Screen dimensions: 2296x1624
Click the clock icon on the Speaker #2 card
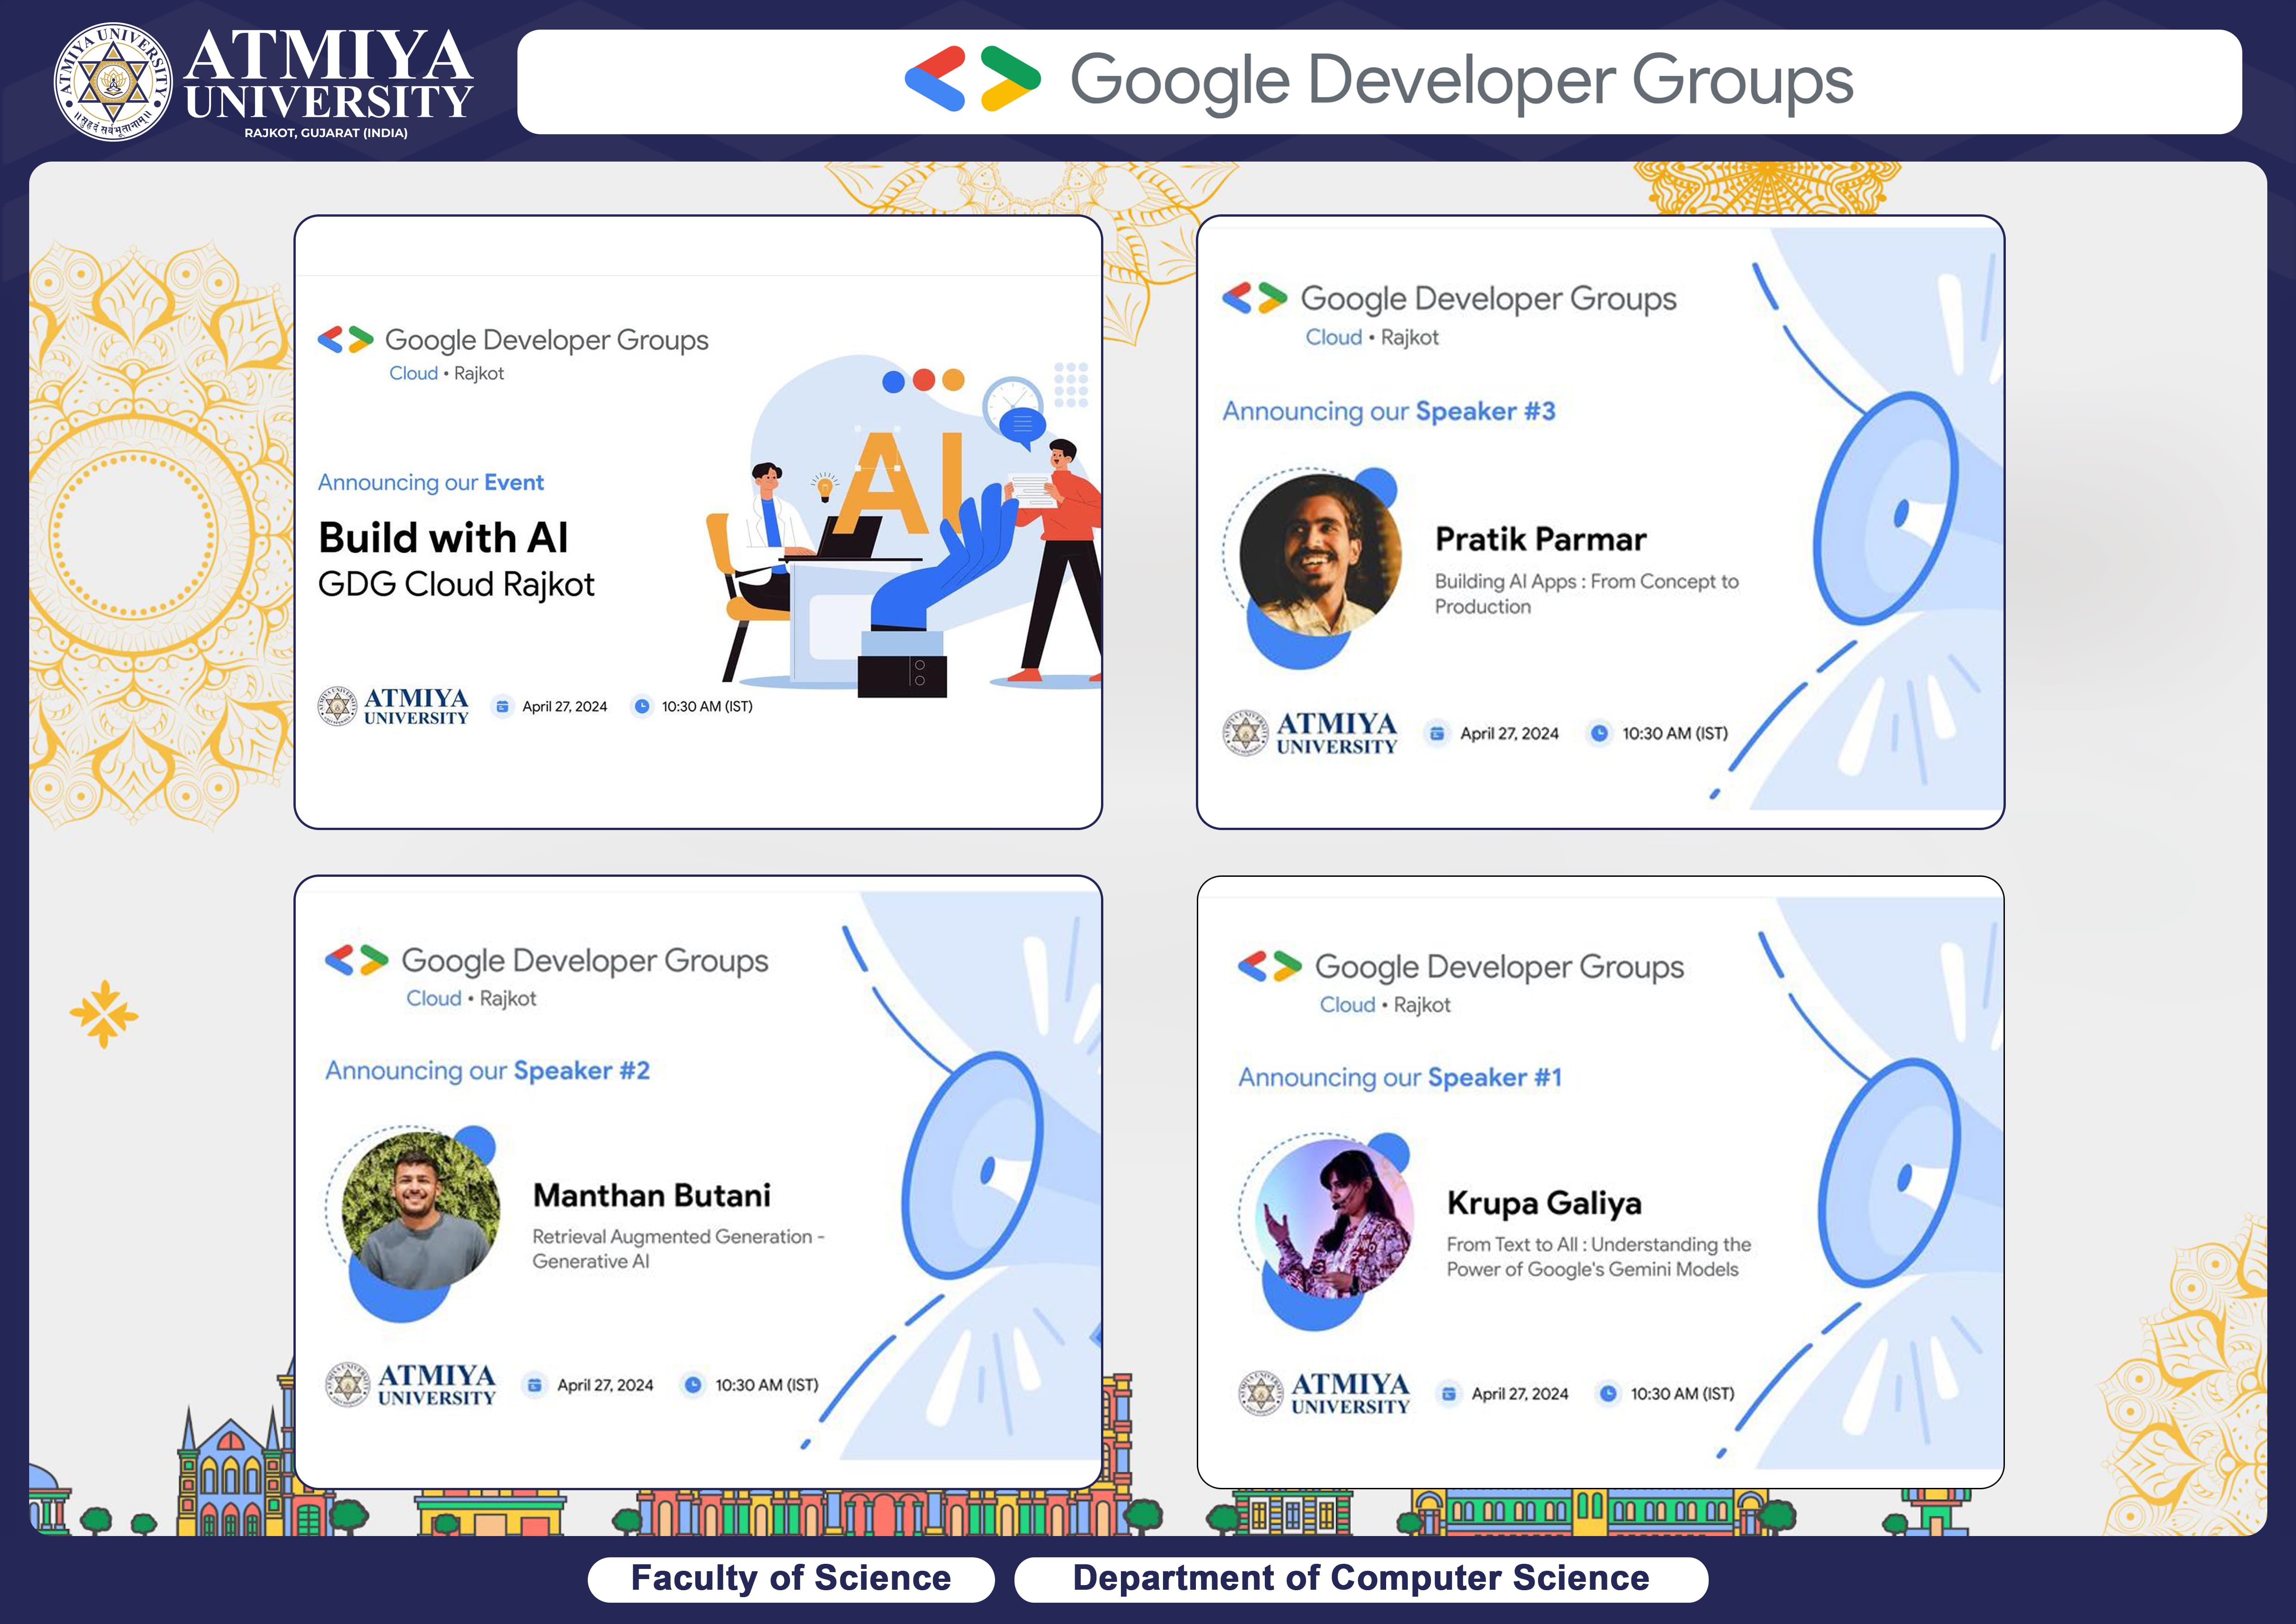pyautogui.click(x=693, y=1385)
